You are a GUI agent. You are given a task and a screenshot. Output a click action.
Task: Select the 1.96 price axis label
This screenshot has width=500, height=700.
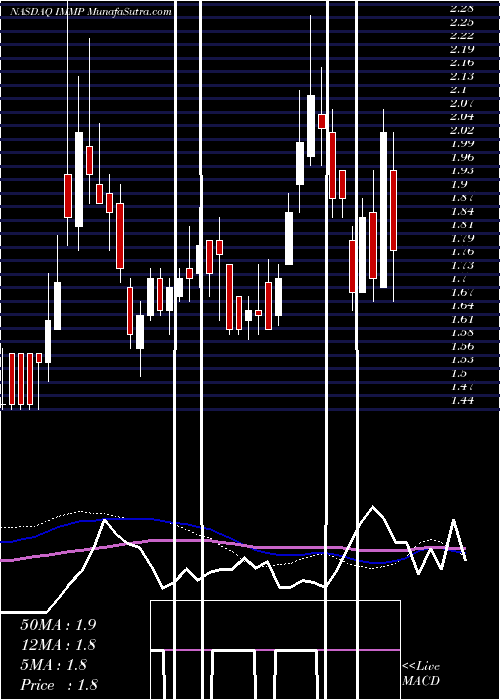tap(462, 157)
